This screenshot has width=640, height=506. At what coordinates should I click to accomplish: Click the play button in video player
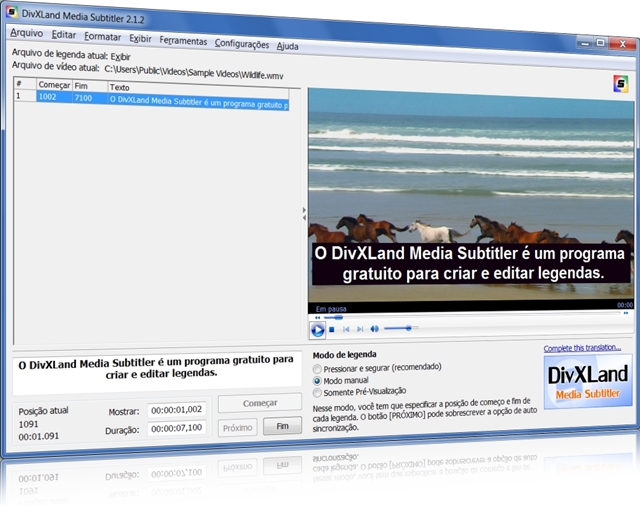pyautogui.click(x=318, y=330)
